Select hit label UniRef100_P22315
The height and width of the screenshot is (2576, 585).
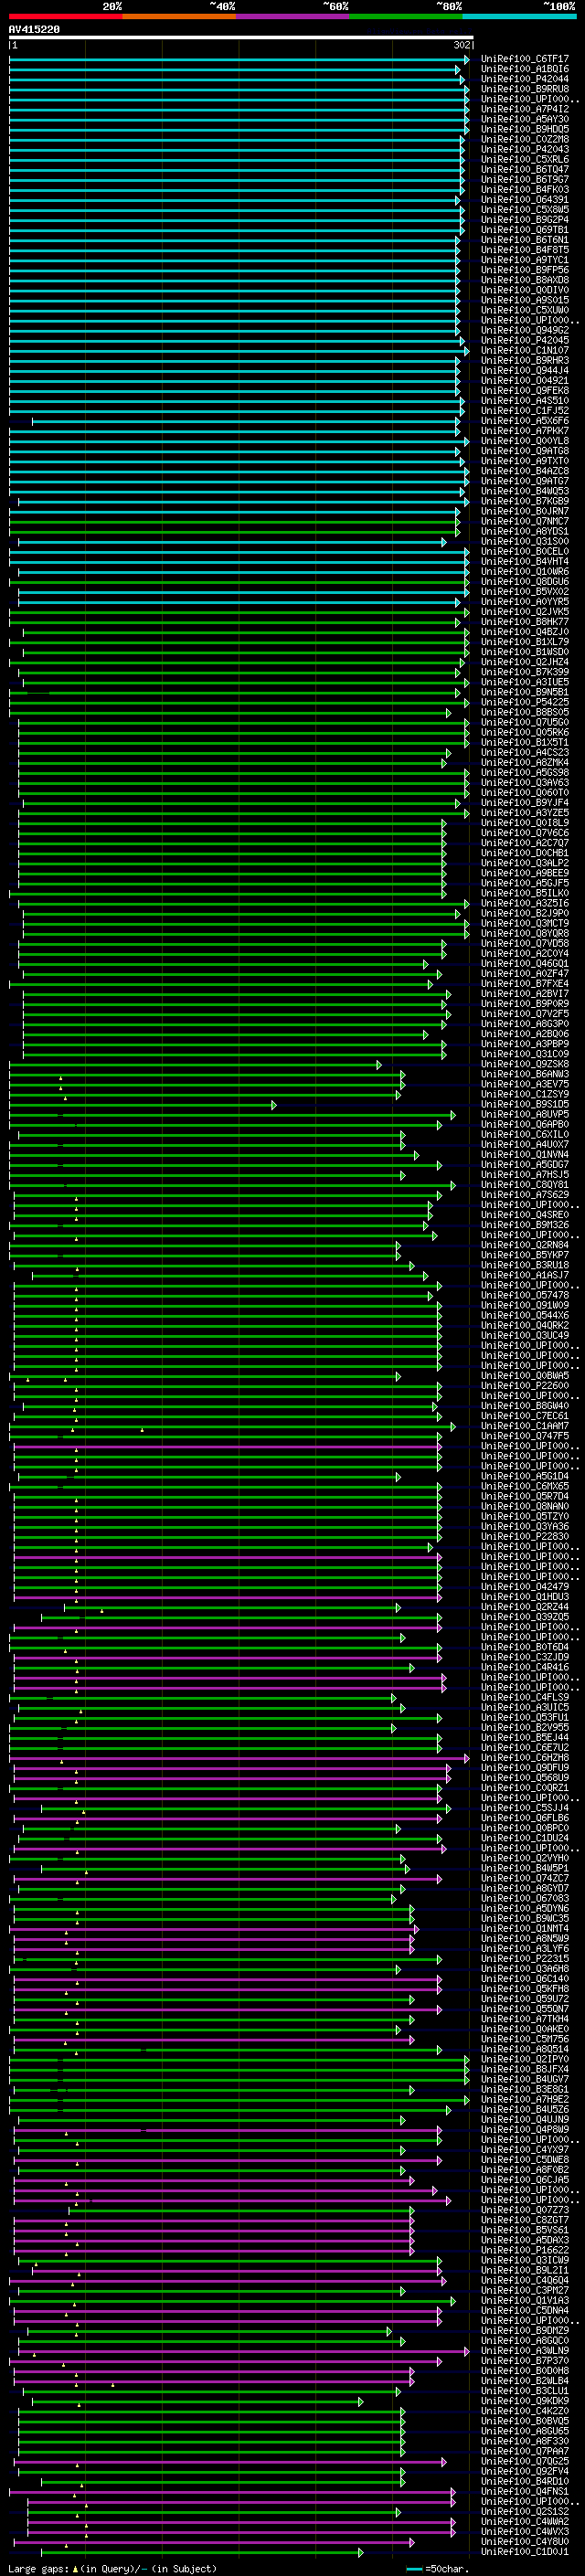pos(525,1959)
